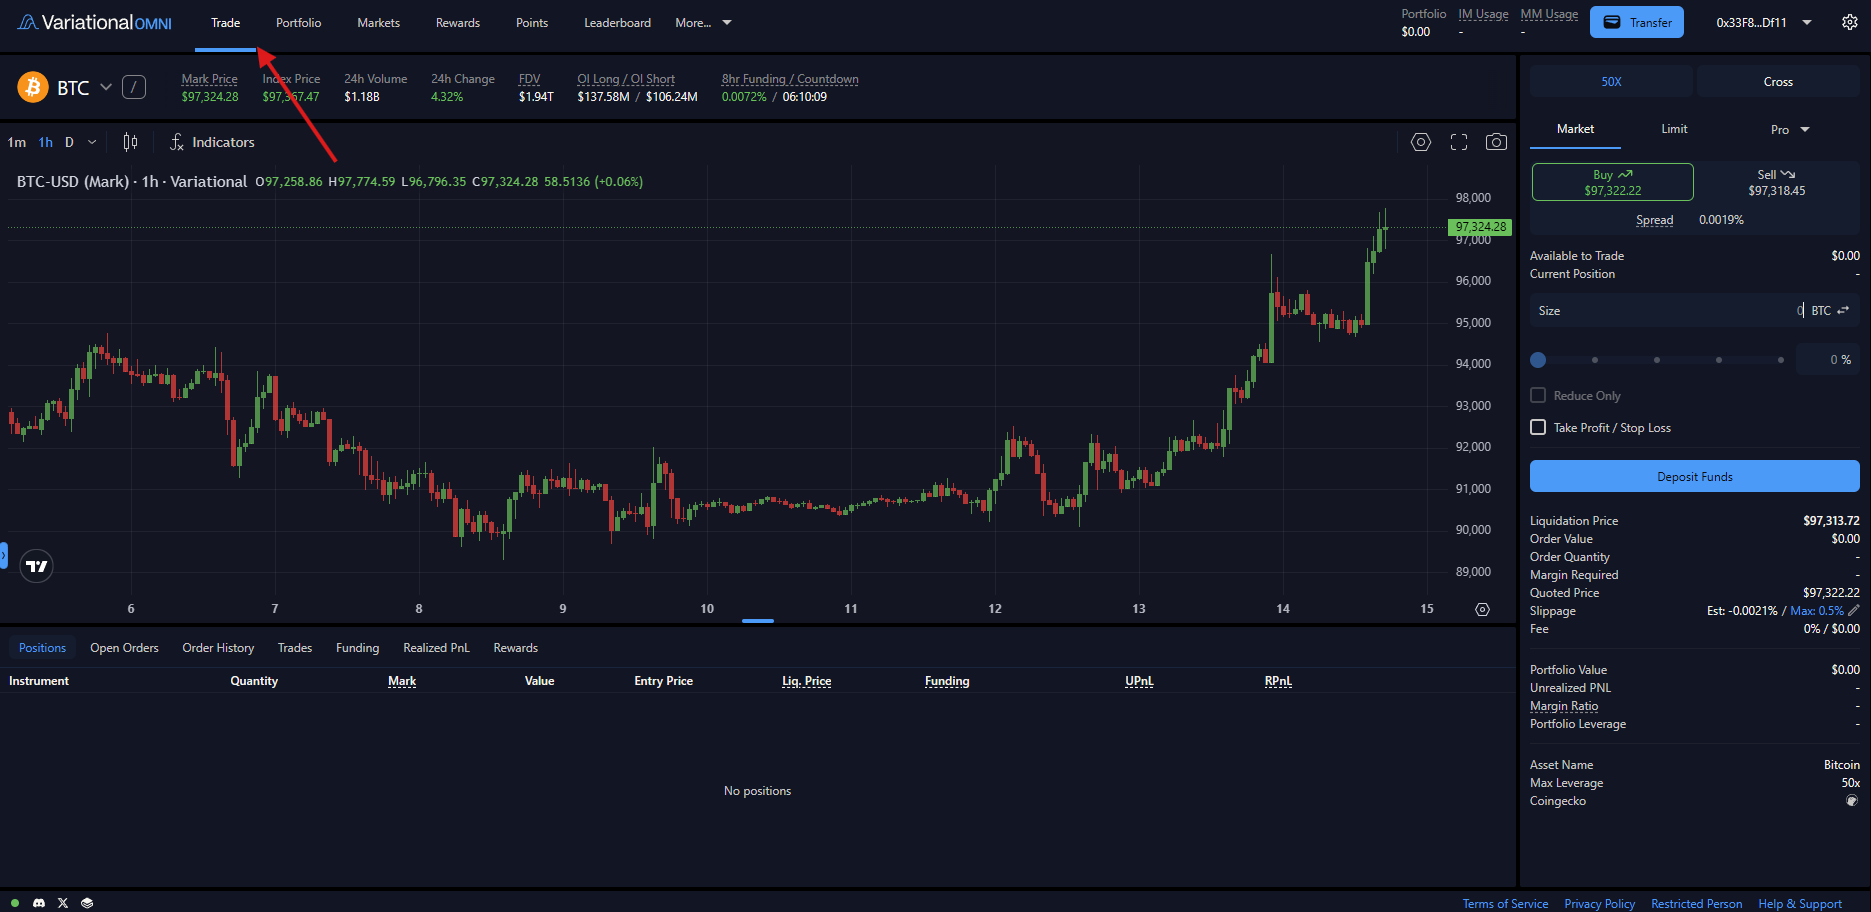Switch to the Open Orders tab
The image size is (1871, 912).
pos(124,648)
